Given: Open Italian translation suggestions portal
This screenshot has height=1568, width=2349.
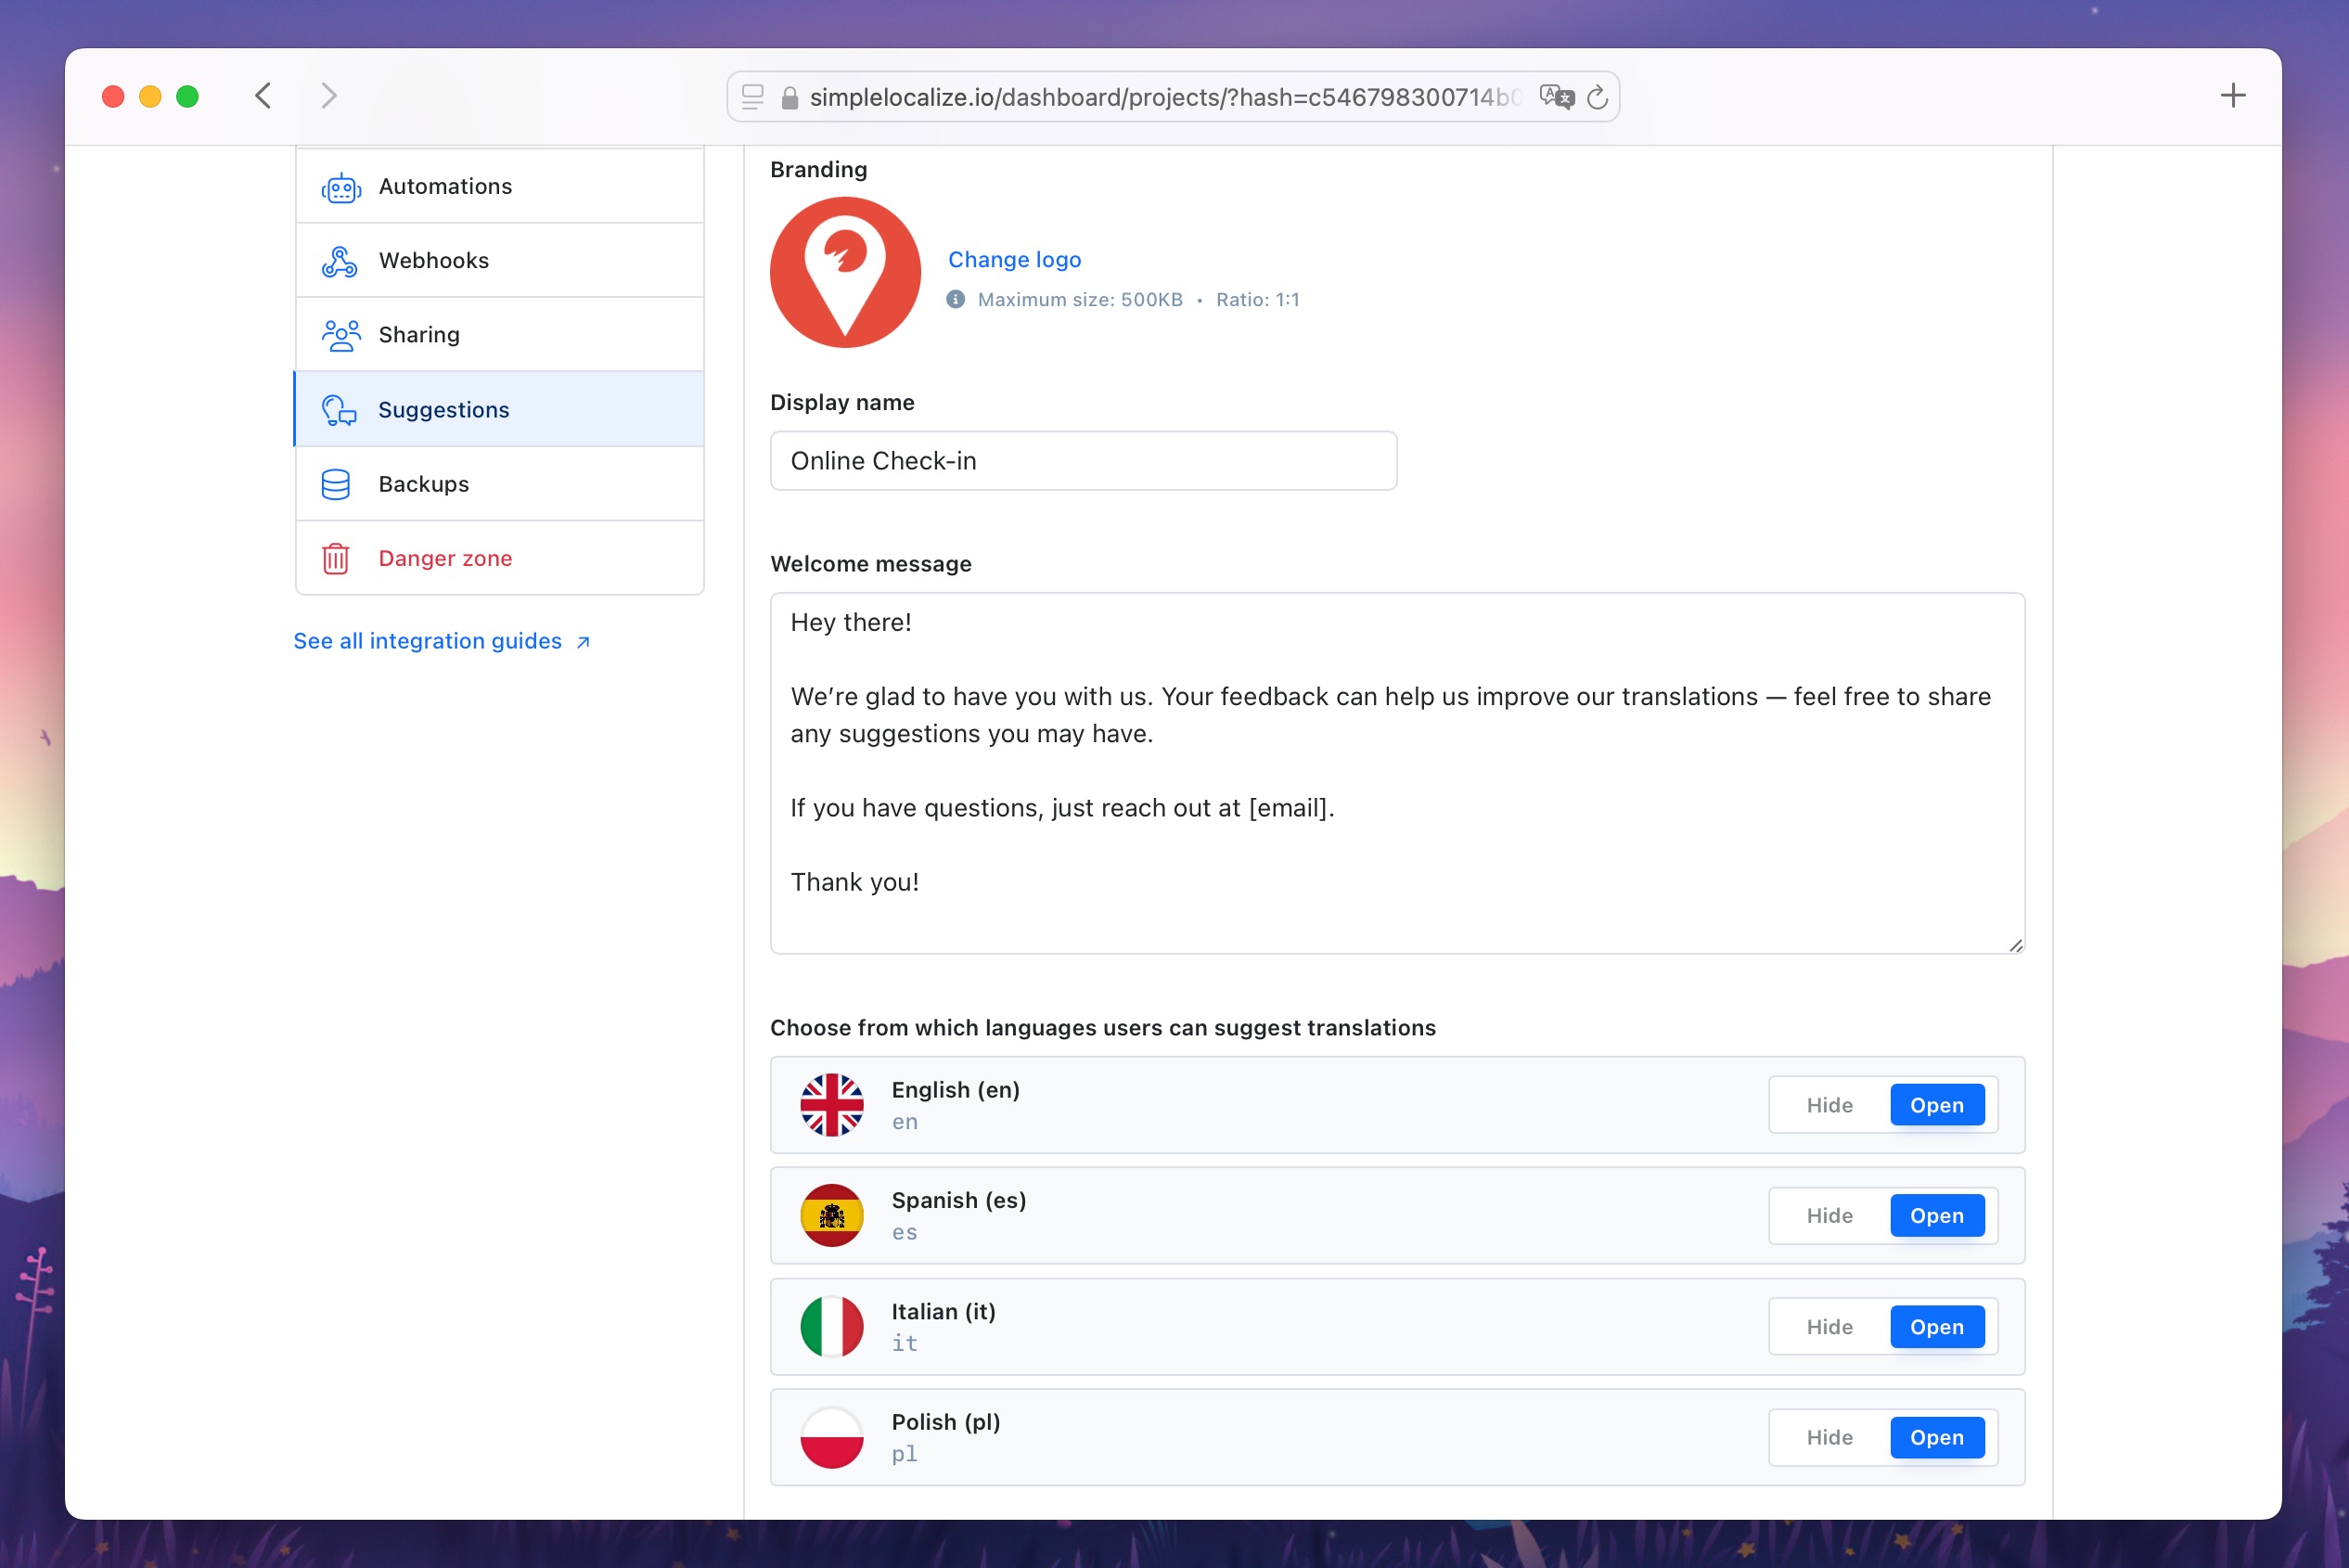Looking at the screenshot, I should pyautogui.click(x=1936, y=1325).
